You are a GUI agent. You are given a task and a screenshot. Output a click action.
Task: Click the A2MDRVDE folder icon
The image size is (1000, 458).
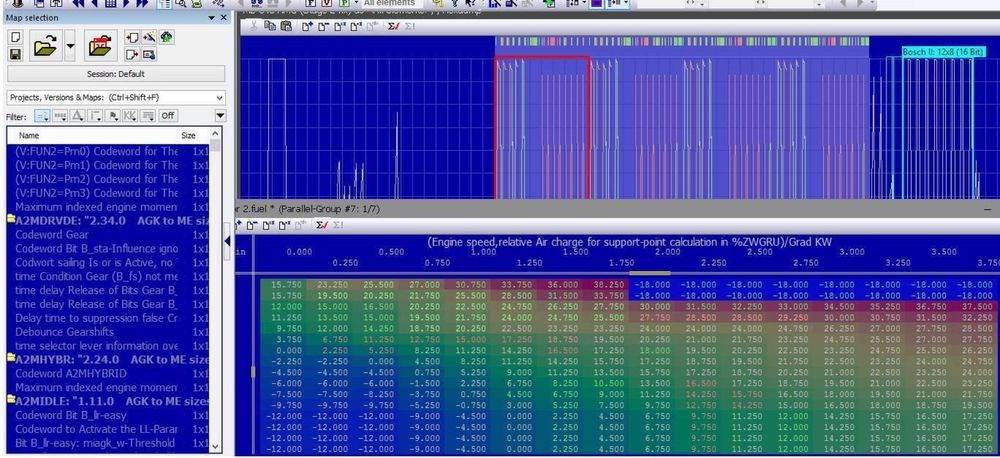pyautogui.click(x=11, y=221)
